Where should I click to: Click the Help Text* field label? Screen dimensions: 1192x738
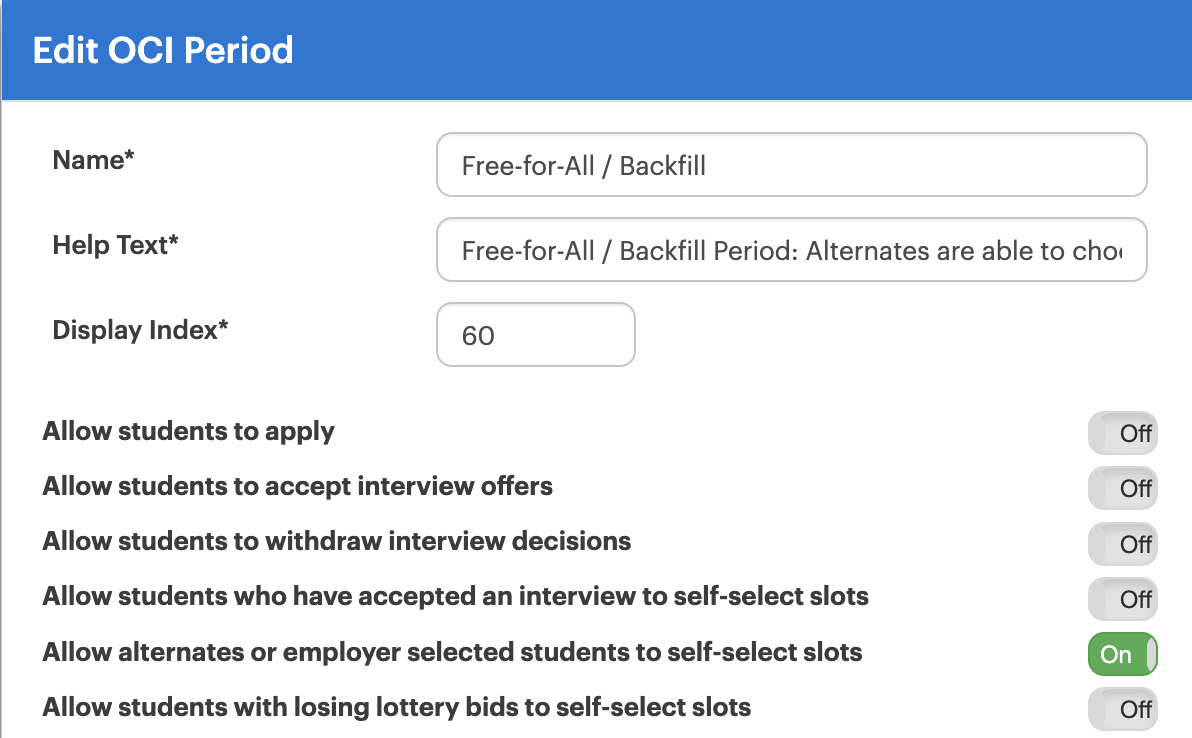pyautogui.click(x=115, y=245)
